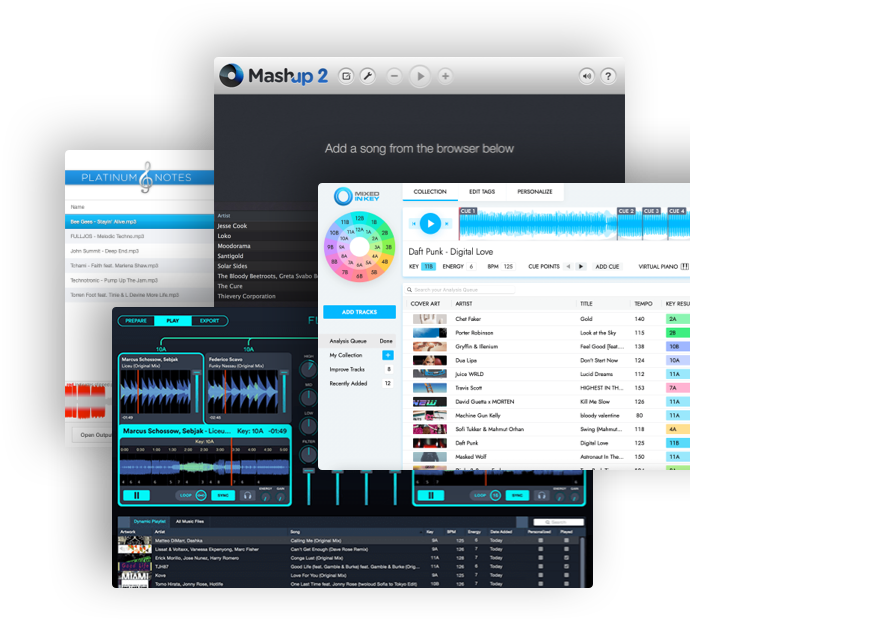Play Daft Punk - Digital Love preview

point(430,224)
